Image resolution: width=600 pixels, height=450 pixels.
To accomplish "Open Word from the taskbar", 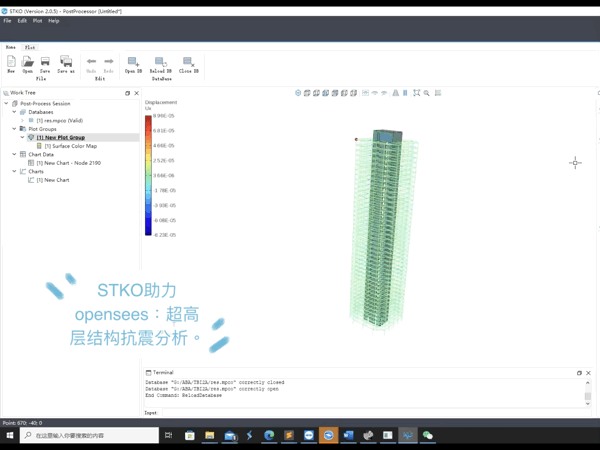I will [348, 435].
